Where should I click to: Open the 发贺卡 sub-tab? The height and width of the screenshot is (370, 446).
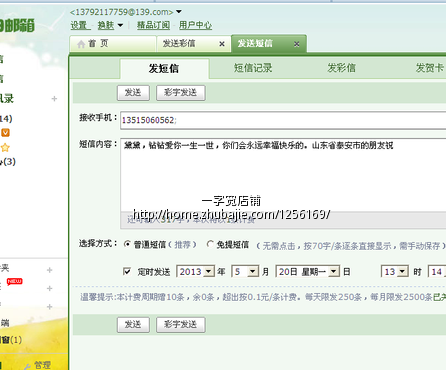[x=430, y=68]
